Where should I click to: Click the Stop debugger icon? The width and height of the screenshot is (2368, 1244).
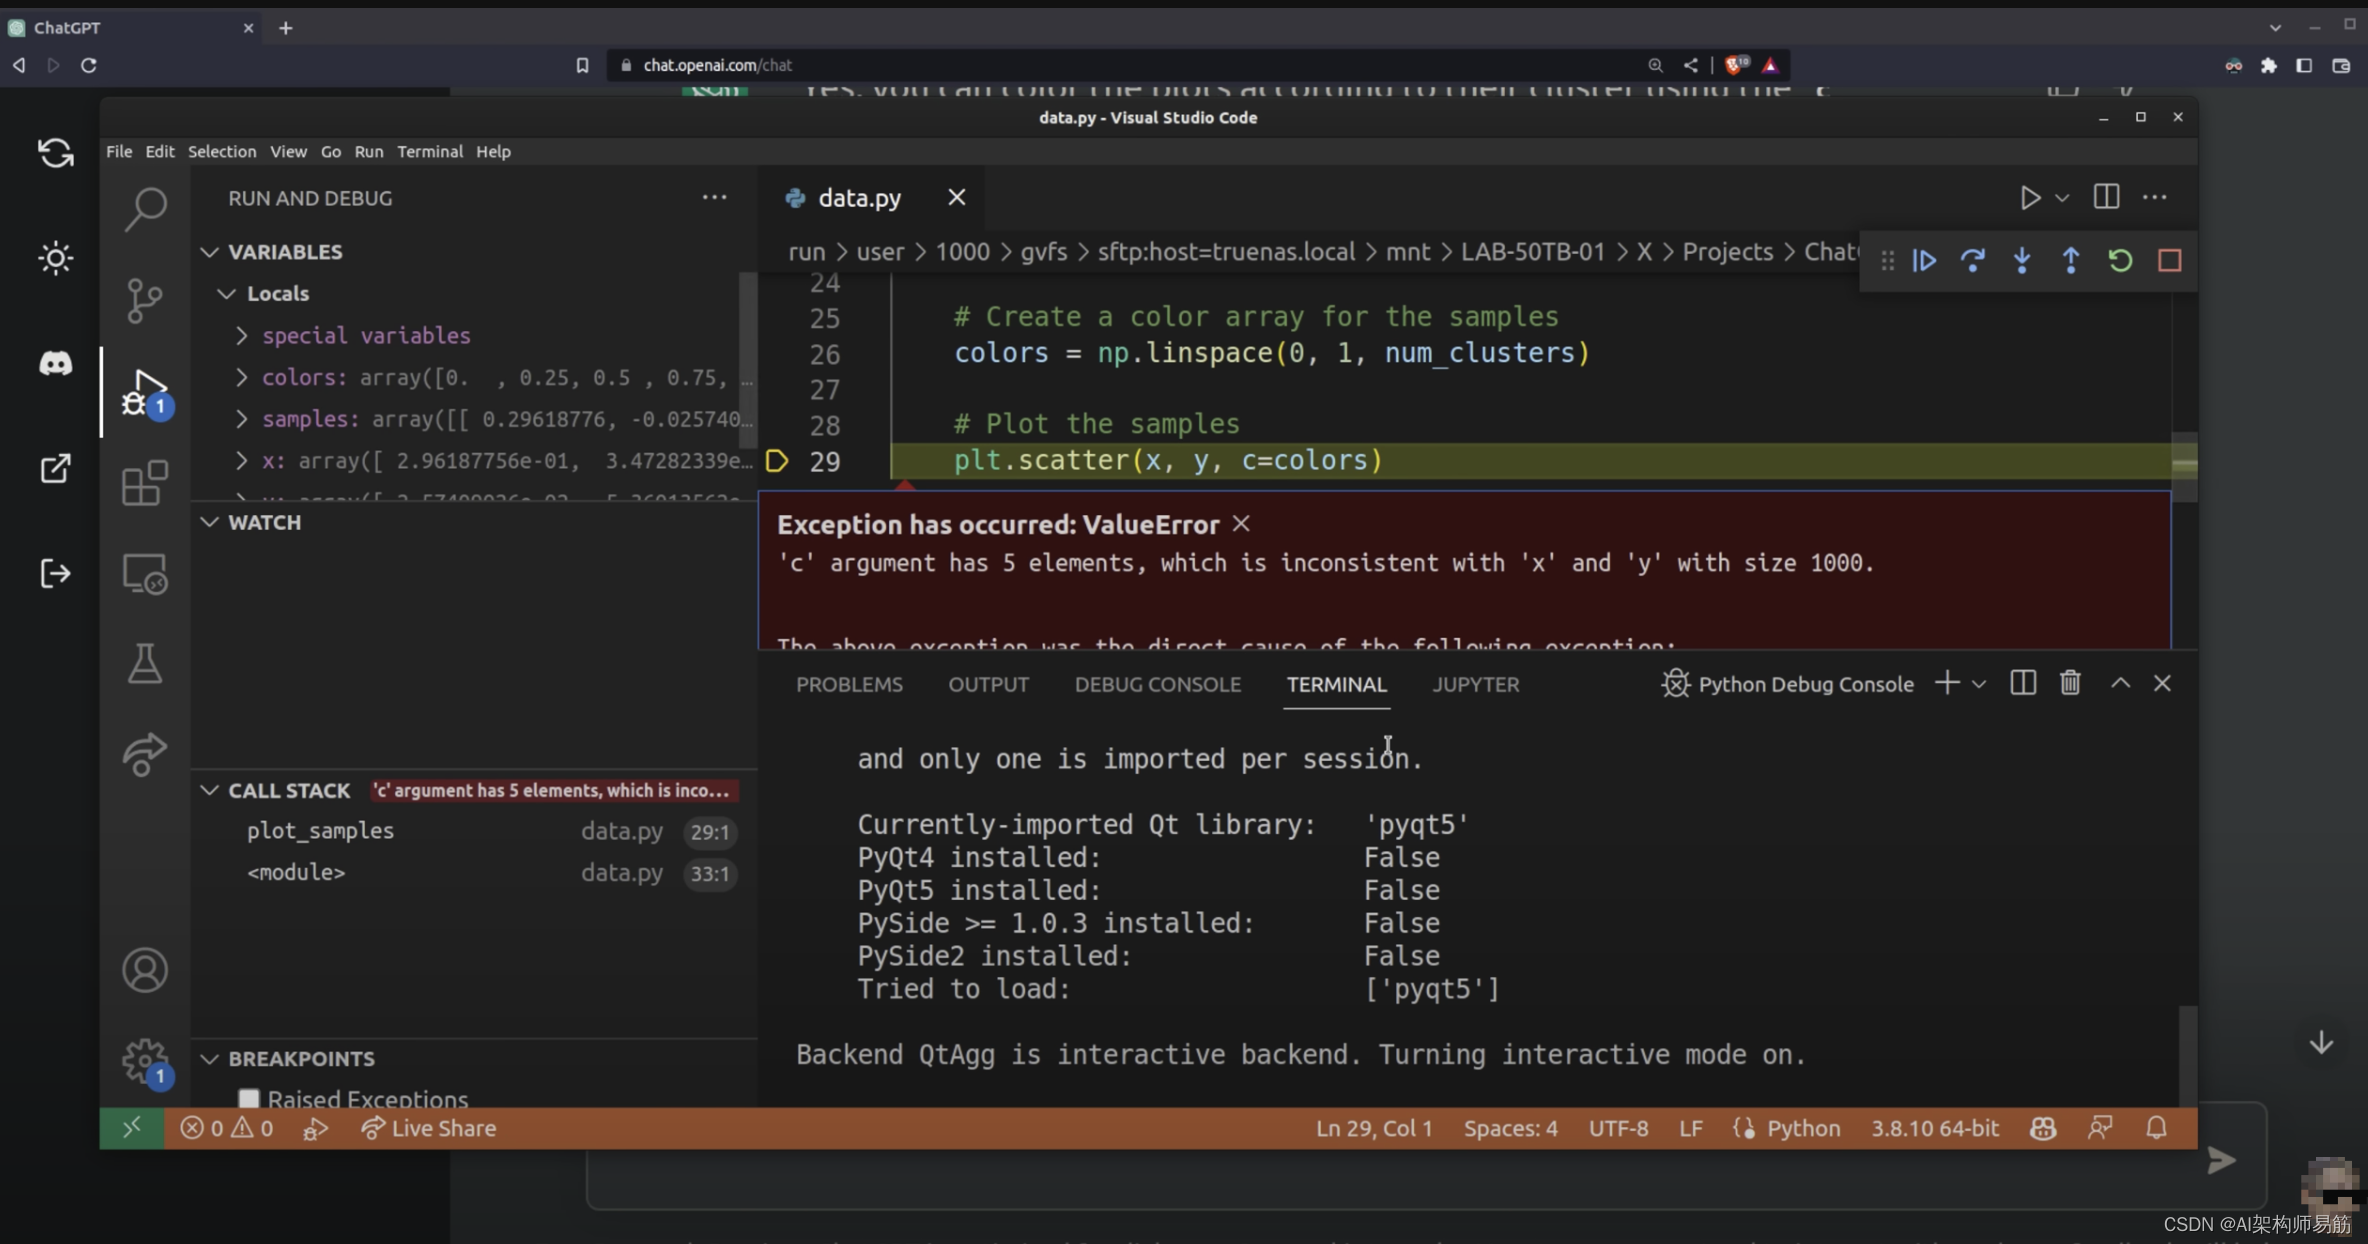pos(2168,260)
